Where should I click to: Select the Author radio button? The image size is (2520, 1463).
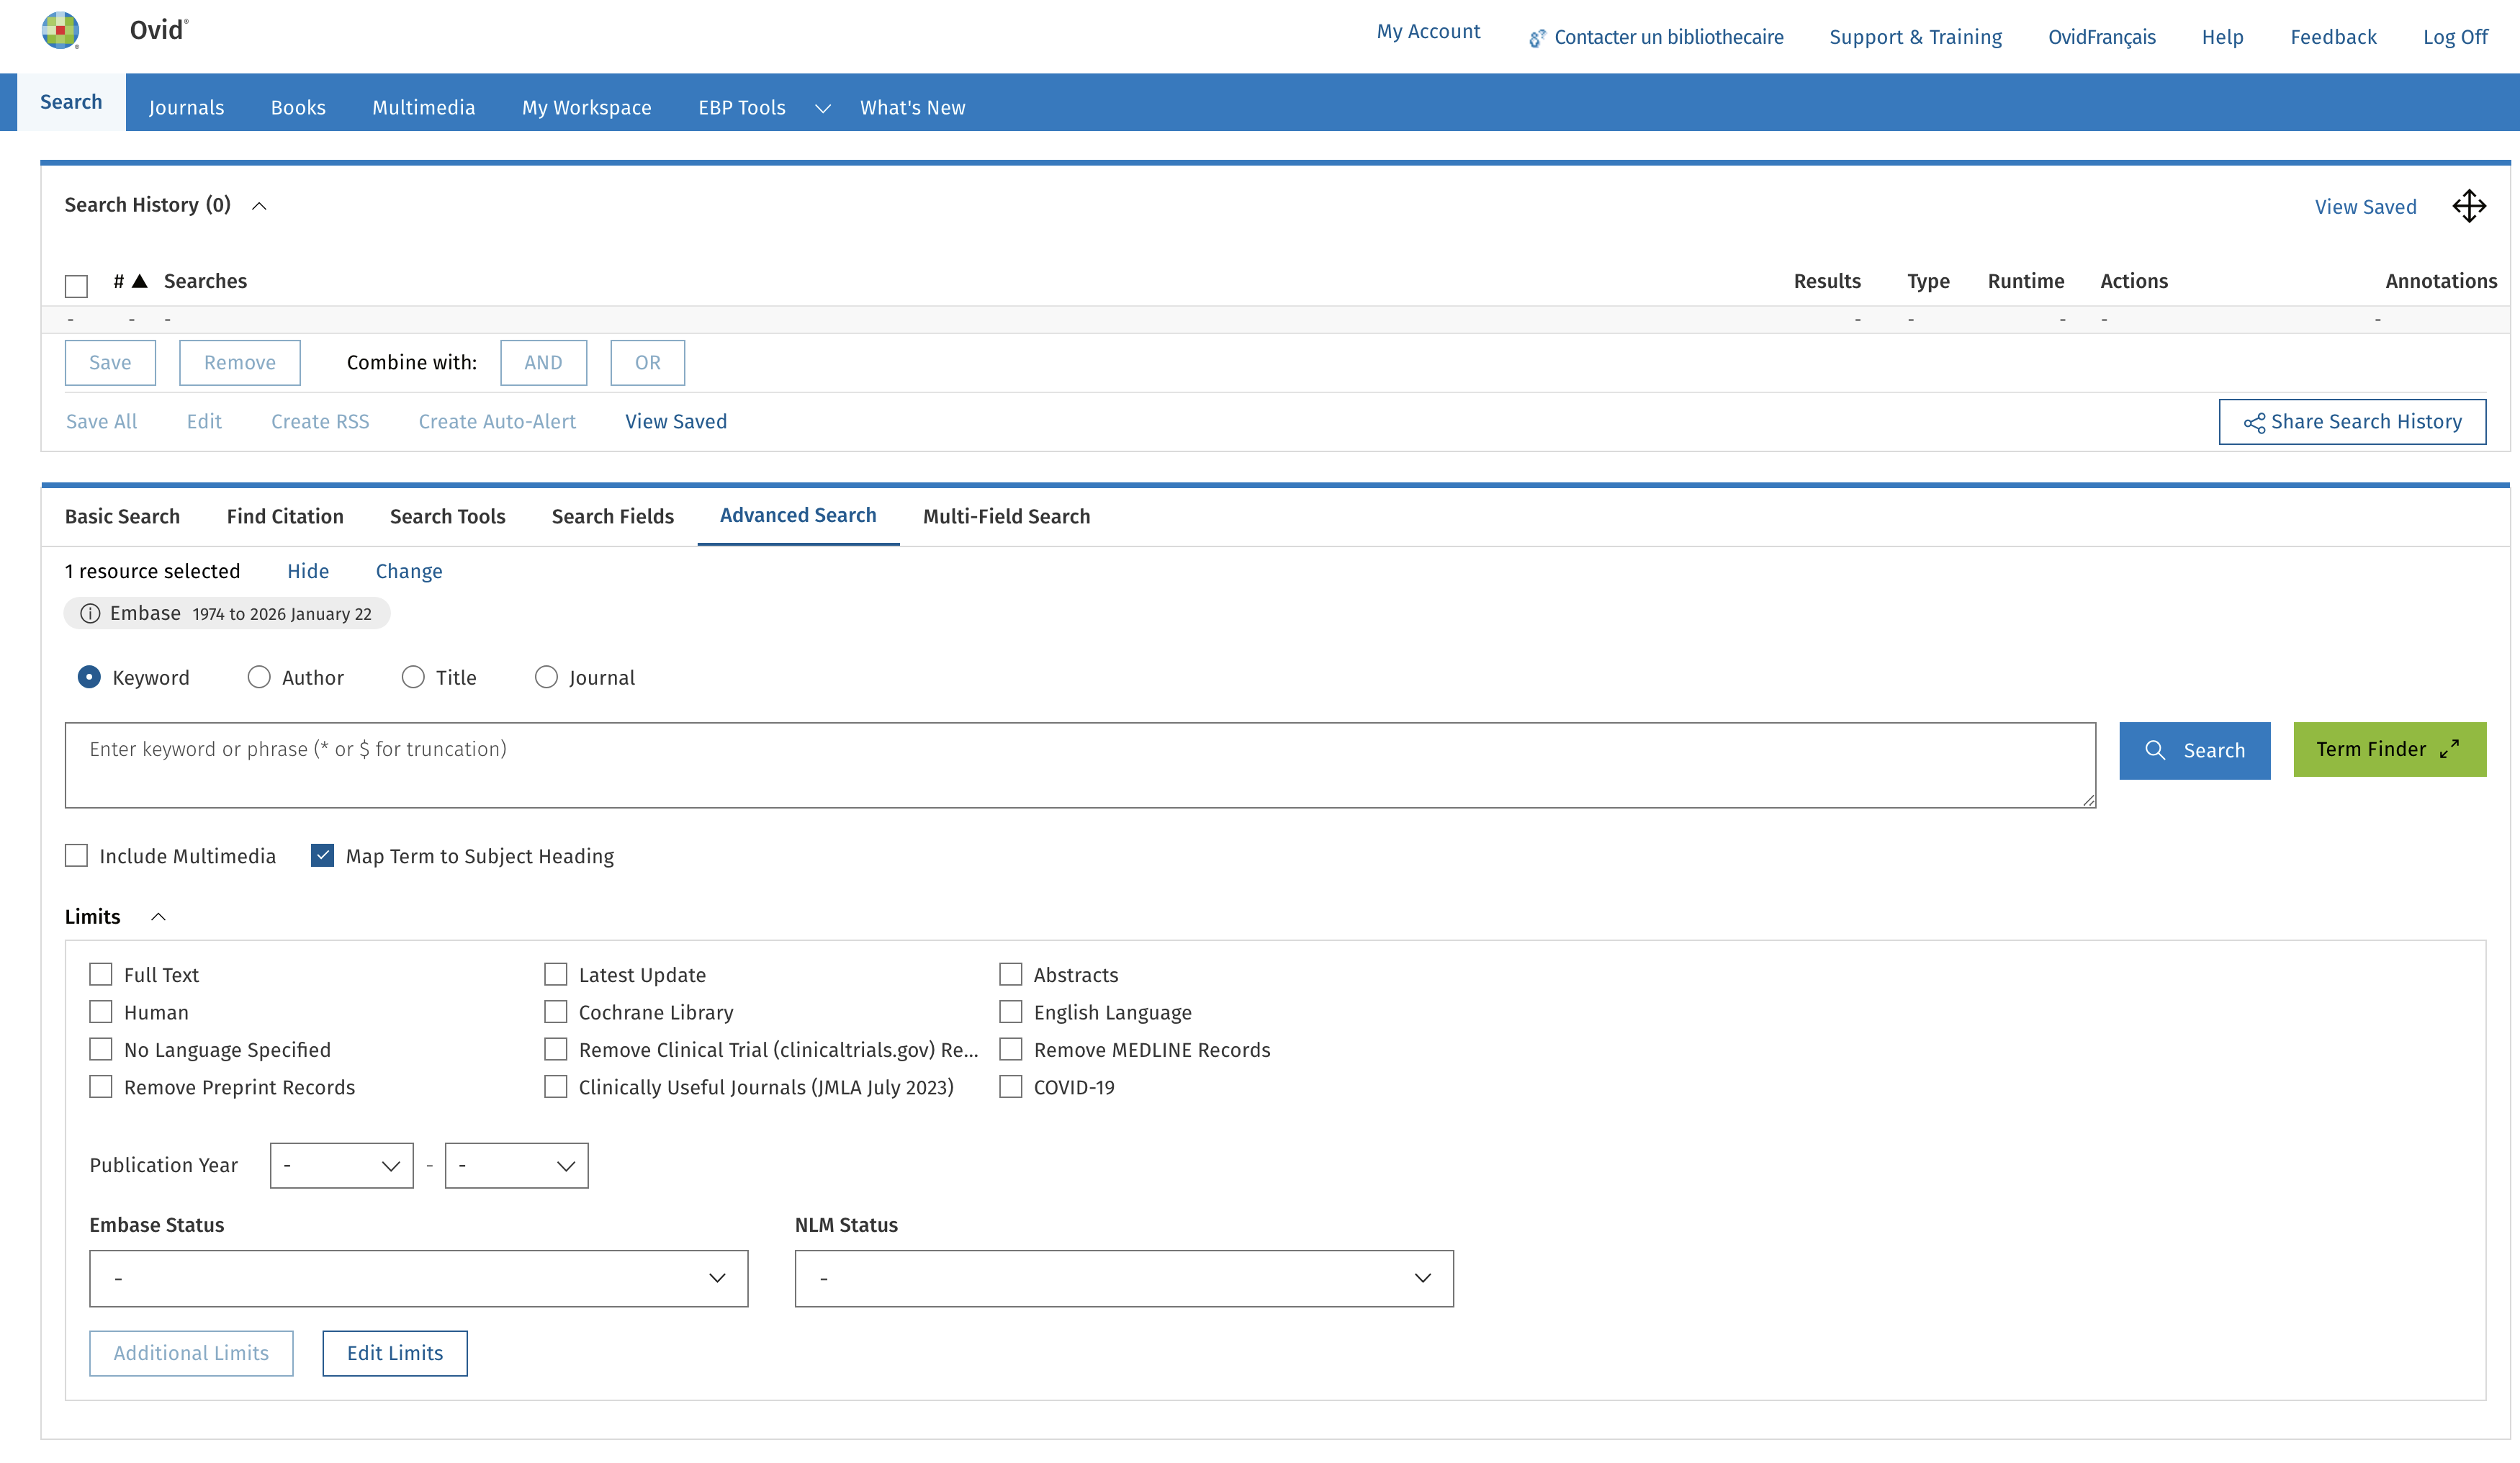[259, 678]
